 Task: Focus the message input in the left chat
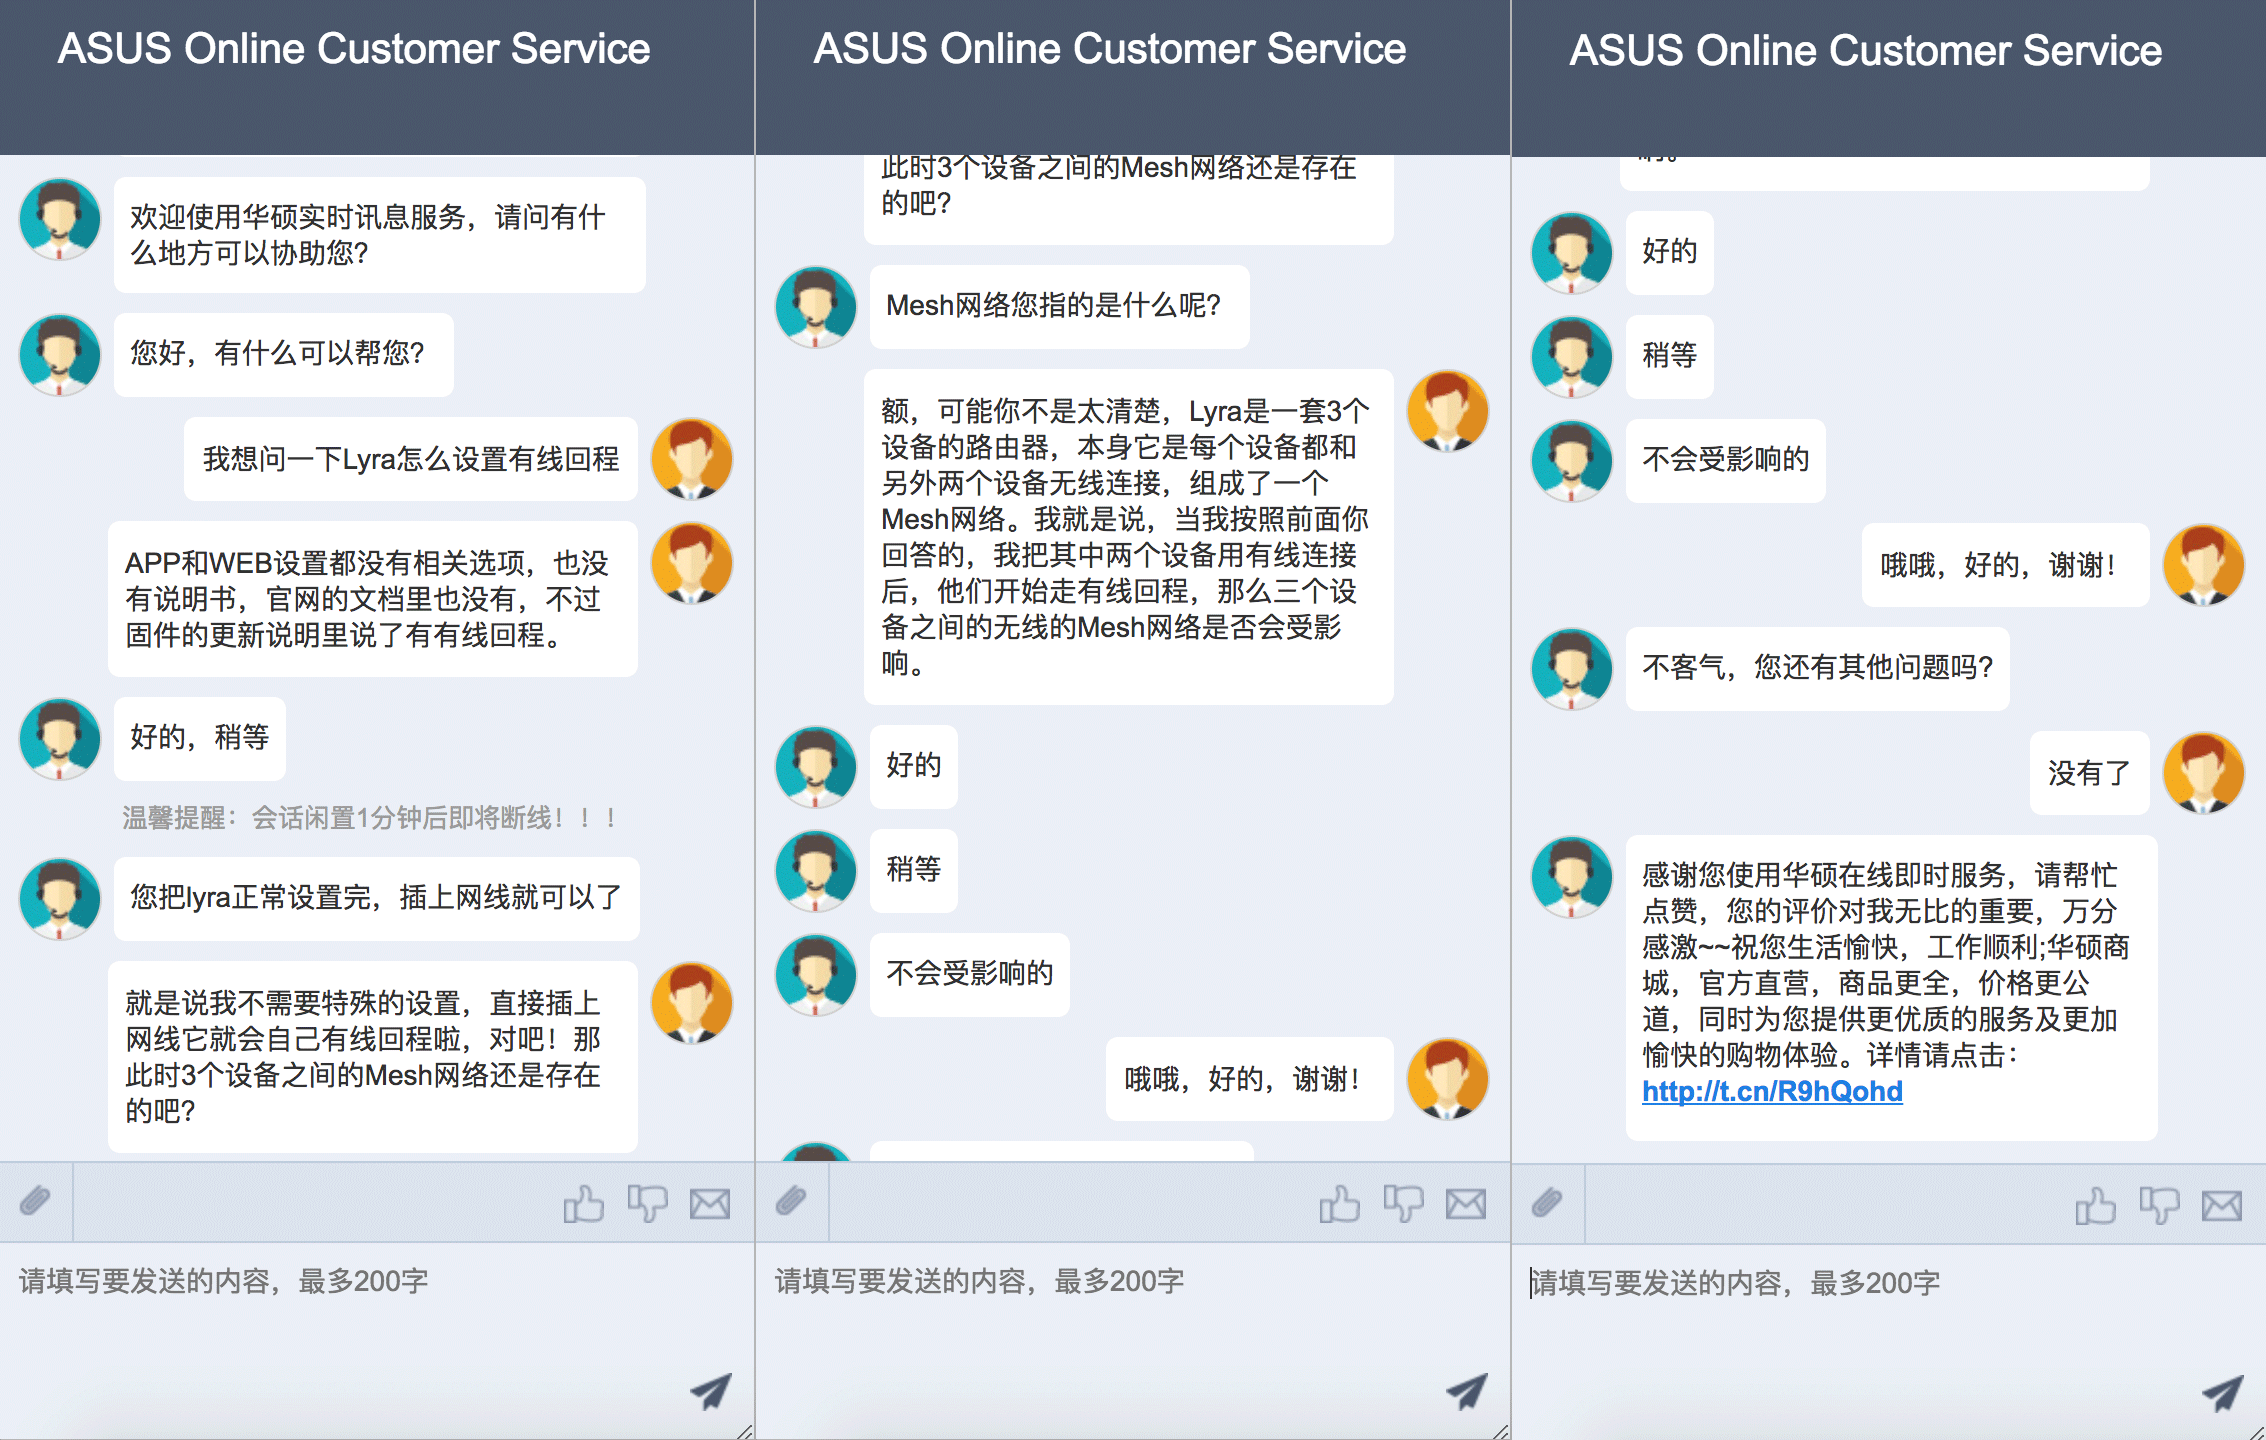point(377,1340)
